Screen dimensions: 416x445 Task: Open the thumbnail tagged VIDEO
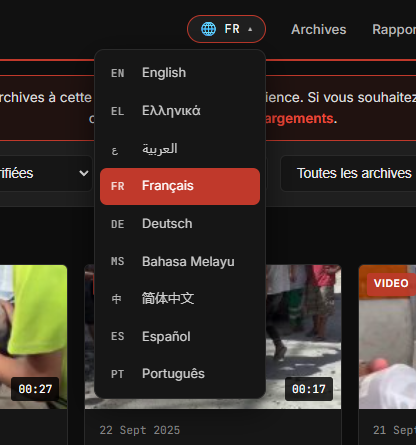(387, 337)
